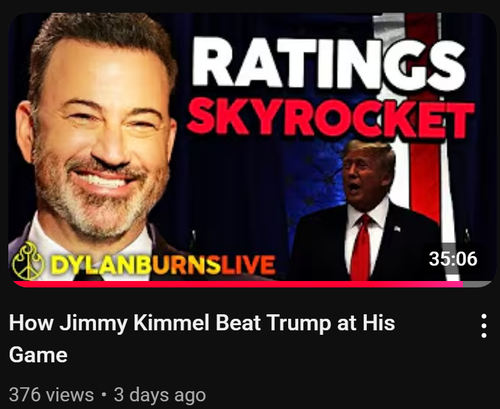Click the DYLANBURNSLIVE watermark text
This screenshot has width=500, height=409.
click(x=163, y=265)
